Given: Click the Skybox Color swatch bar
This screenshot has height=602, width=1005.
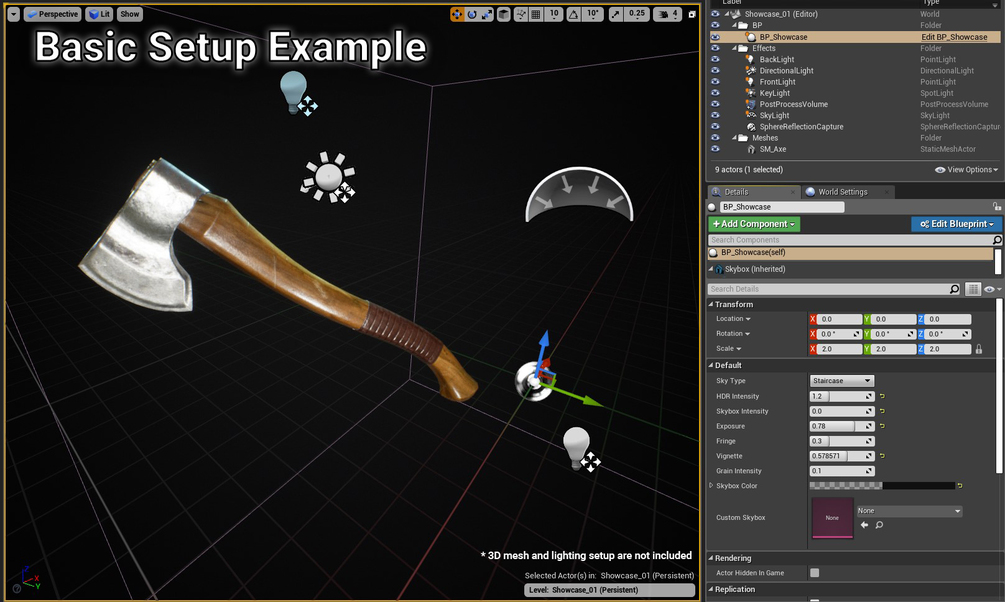Looking at the screenshot, I should click(x=882, y=486).
